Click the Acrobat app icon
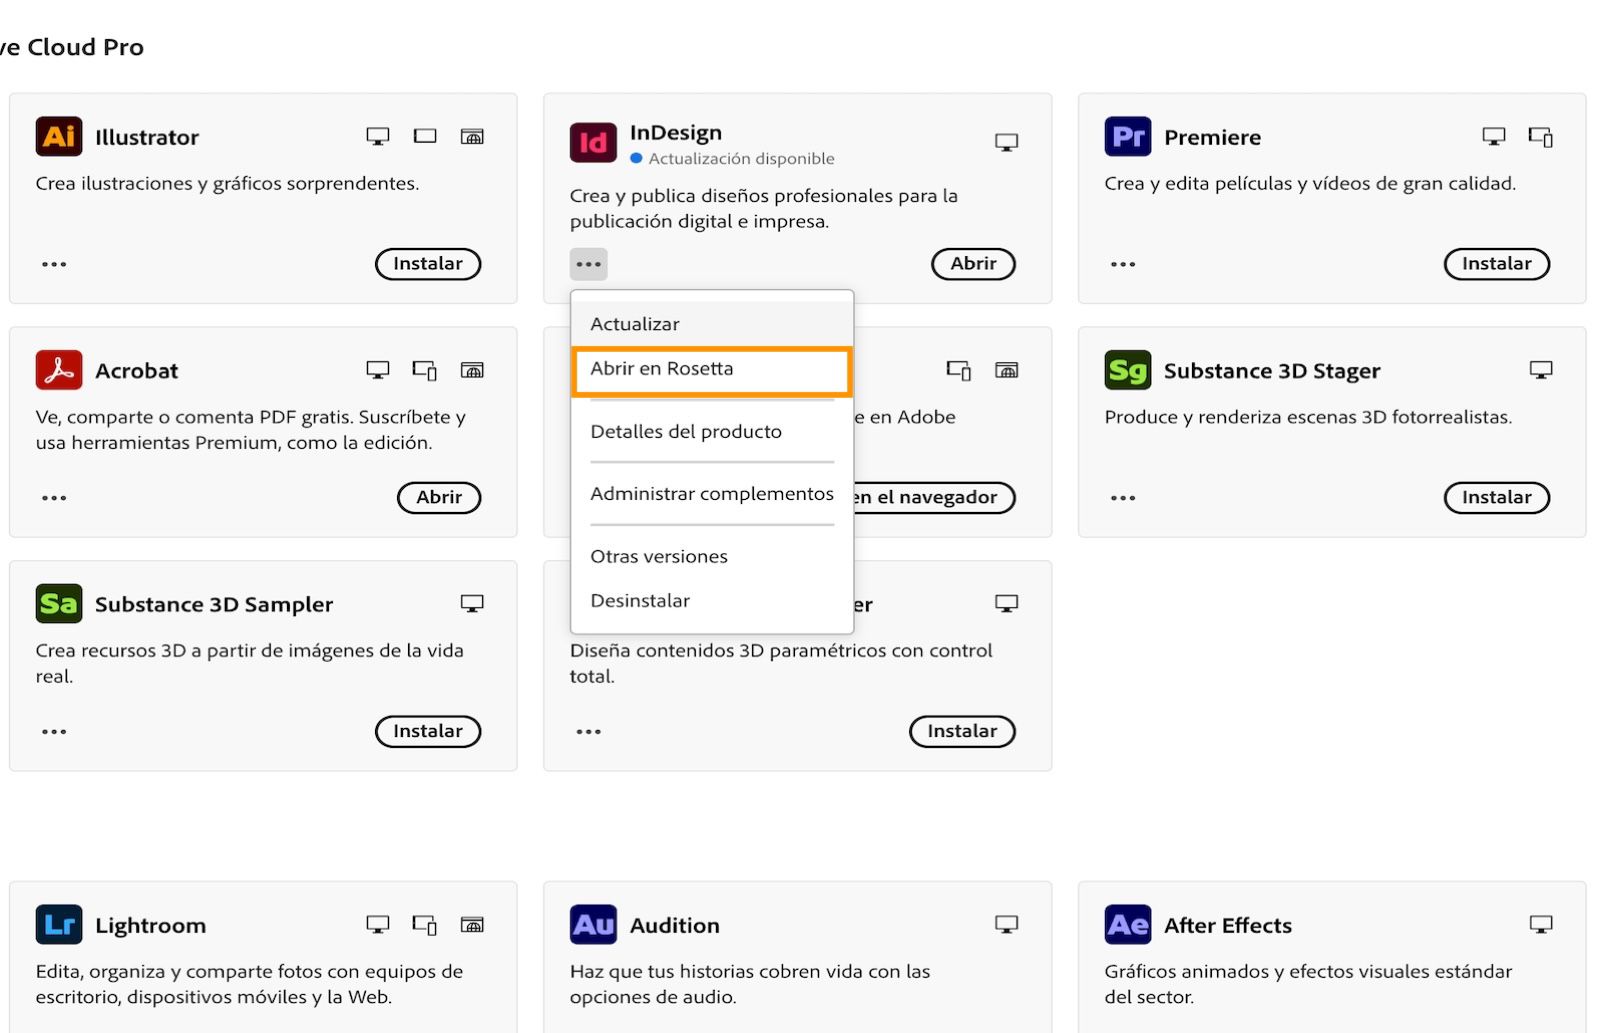The height and width of the screenshot is (1033, 1600). tap(59, 370)
